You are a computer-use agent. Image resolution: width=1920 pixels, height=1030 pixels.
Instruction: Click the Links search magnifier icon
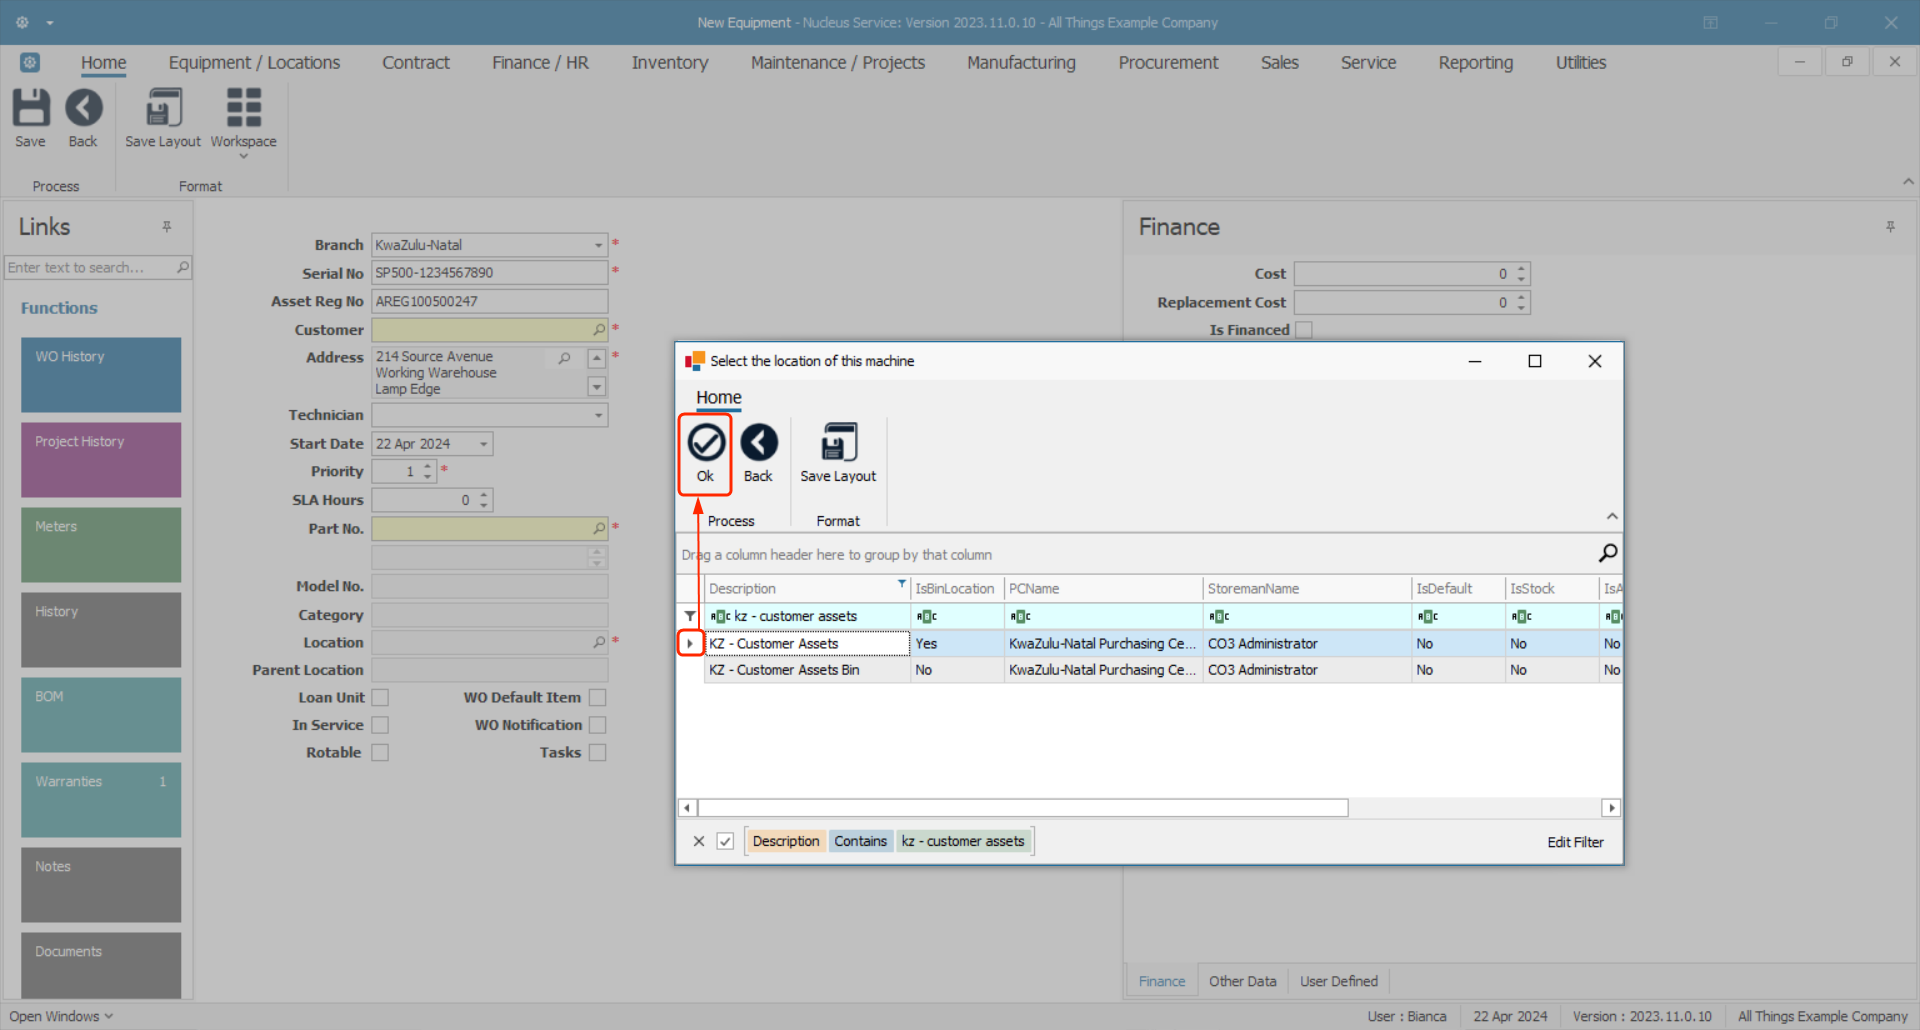pos(183,267)
